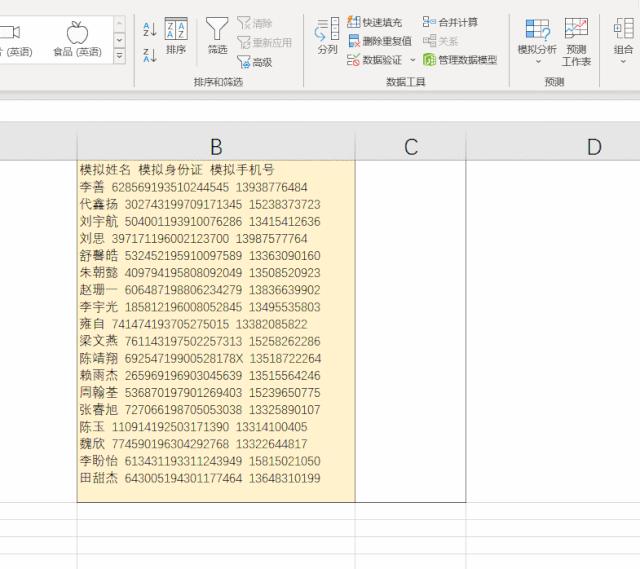
Task: Click 合并计算 consolidate
Action: click(x=450, y=22)
